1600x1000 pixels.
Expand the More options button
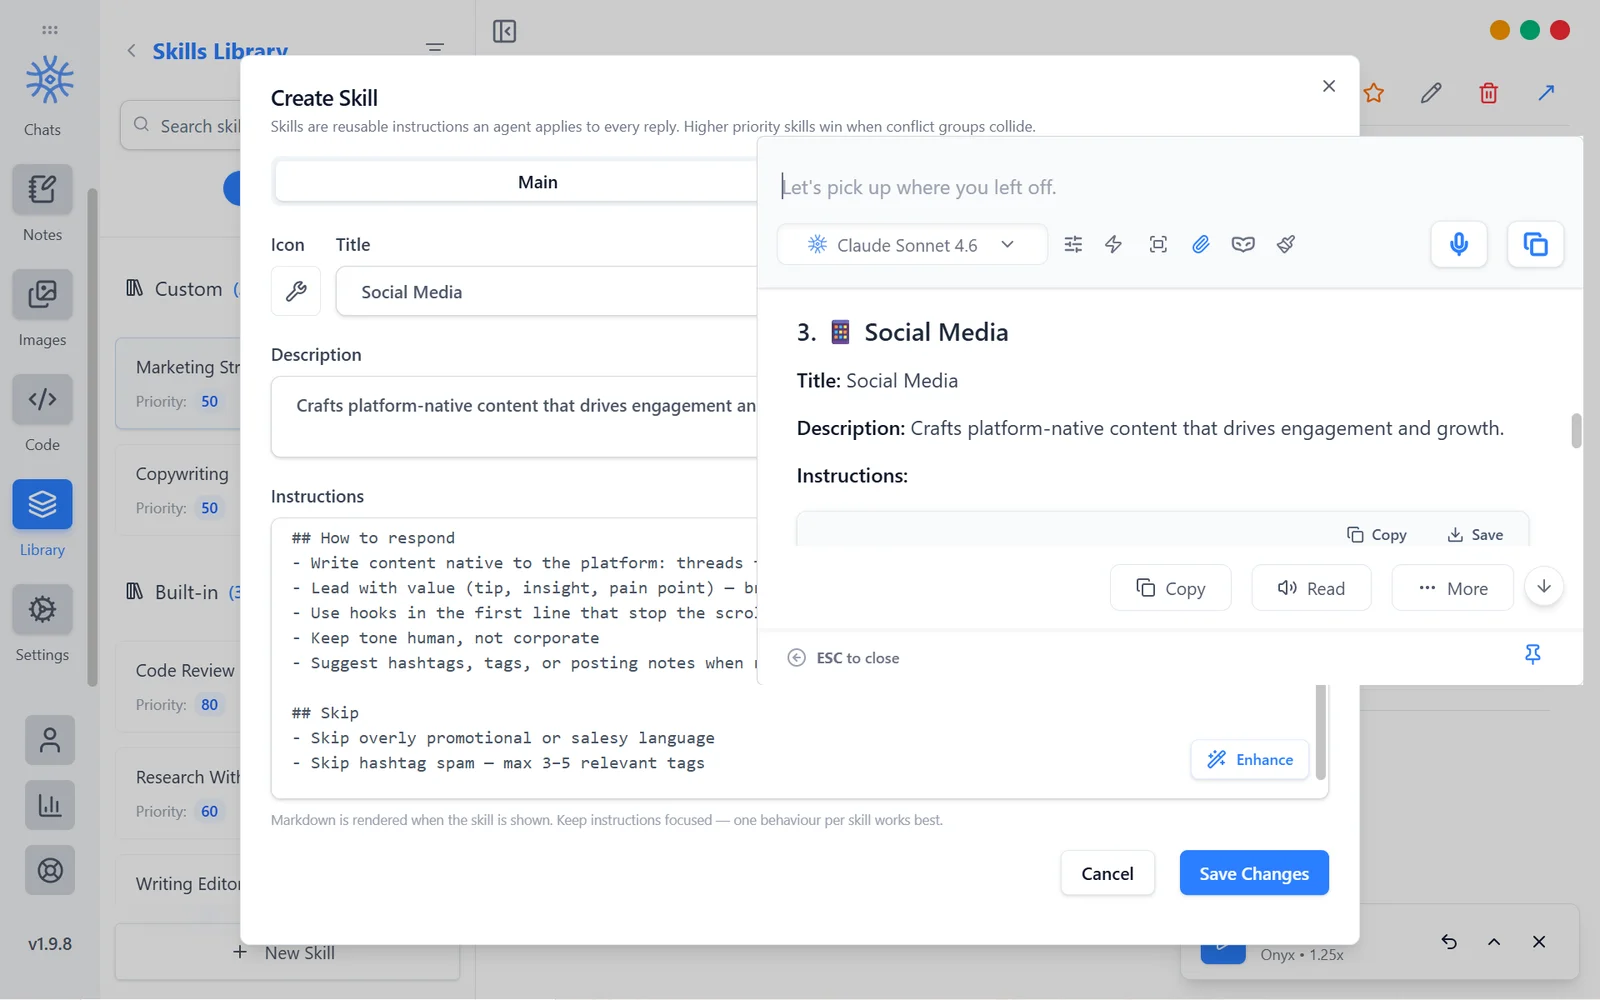point(1453,588)
